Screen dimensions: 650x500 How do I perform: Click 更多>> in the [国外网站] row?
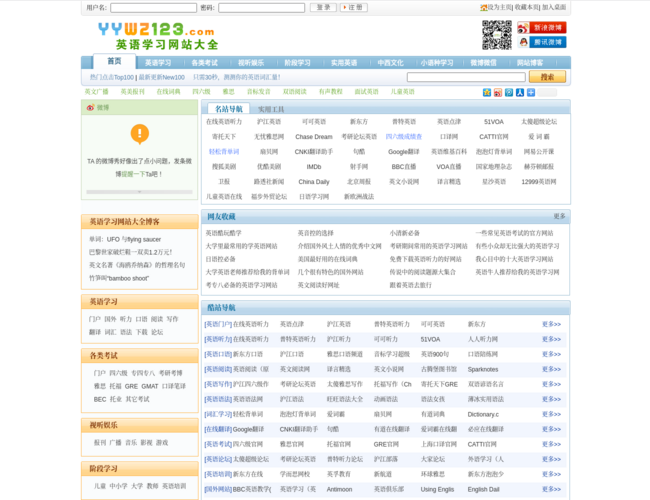pos(551,489)
